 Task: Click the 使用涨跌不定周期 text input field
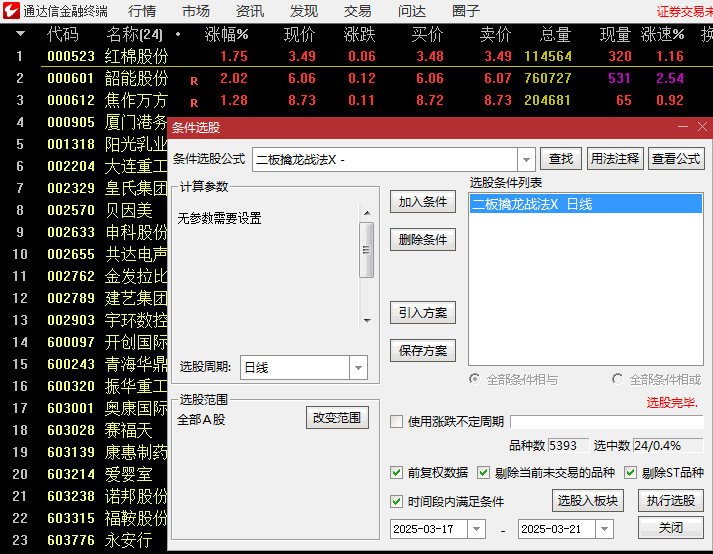click(607, 422)
